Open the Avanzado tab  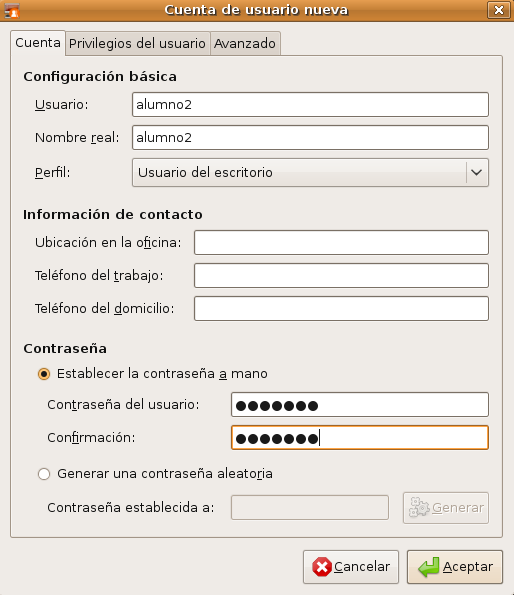(x=245, y=43)
